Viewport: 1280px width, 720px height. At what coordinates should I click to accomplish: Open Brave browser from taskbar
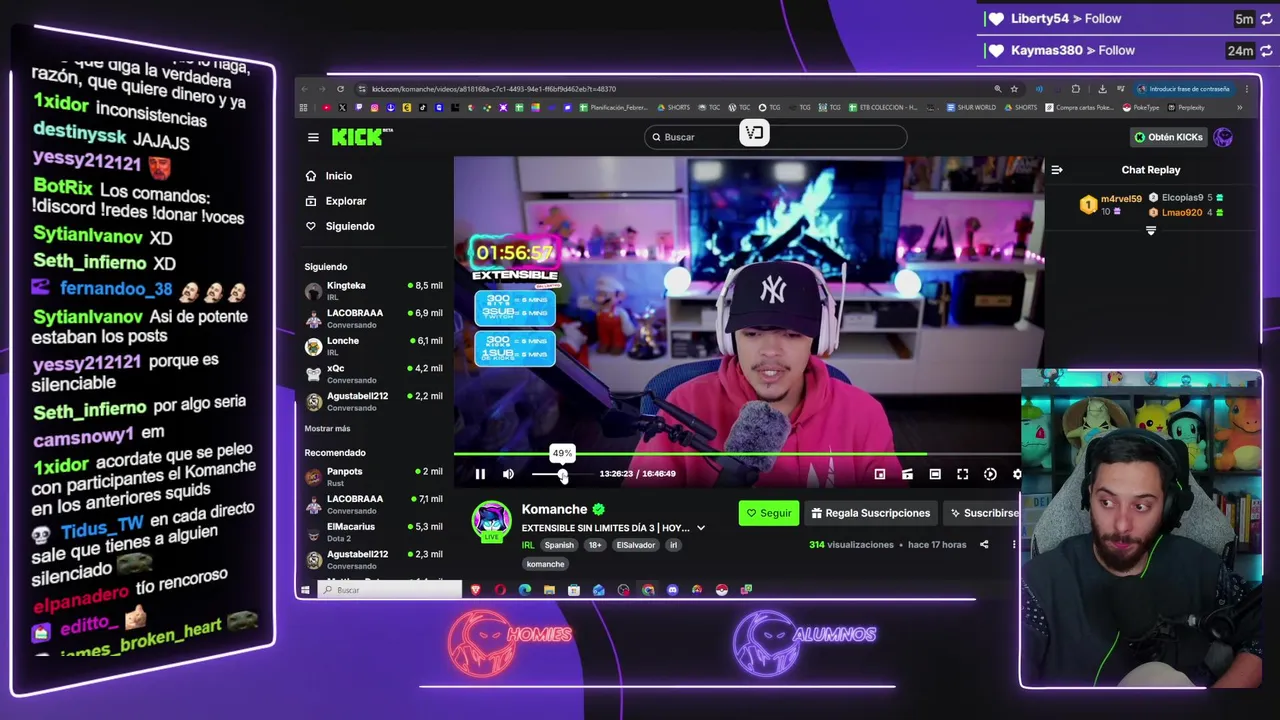click(x=475, y=590)
